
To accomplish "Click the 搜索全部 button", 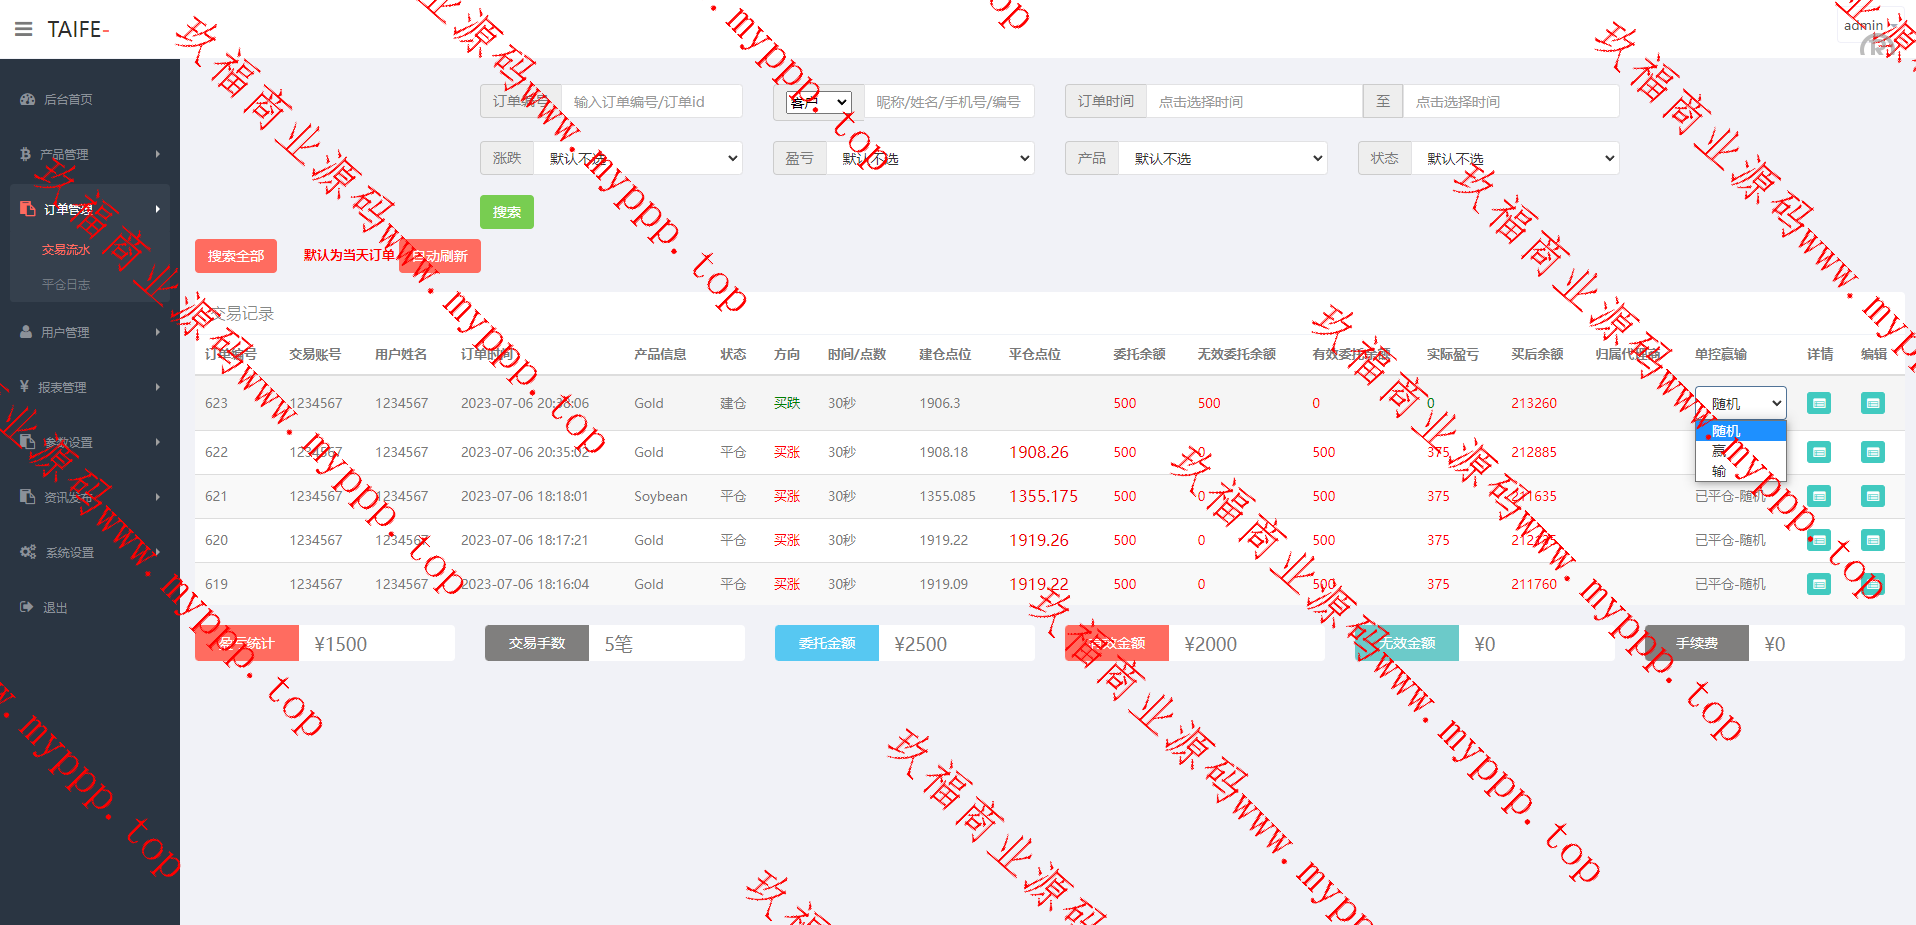I will [x=235, y=256].
